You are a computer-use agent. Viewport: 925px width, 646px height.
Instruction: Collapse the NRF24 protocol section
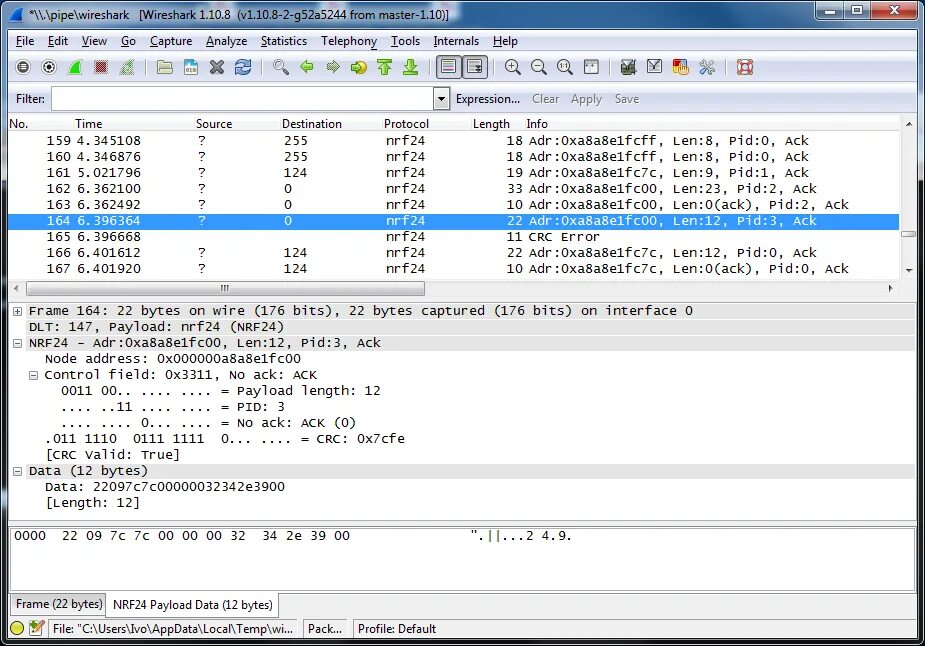click(17, 342)
